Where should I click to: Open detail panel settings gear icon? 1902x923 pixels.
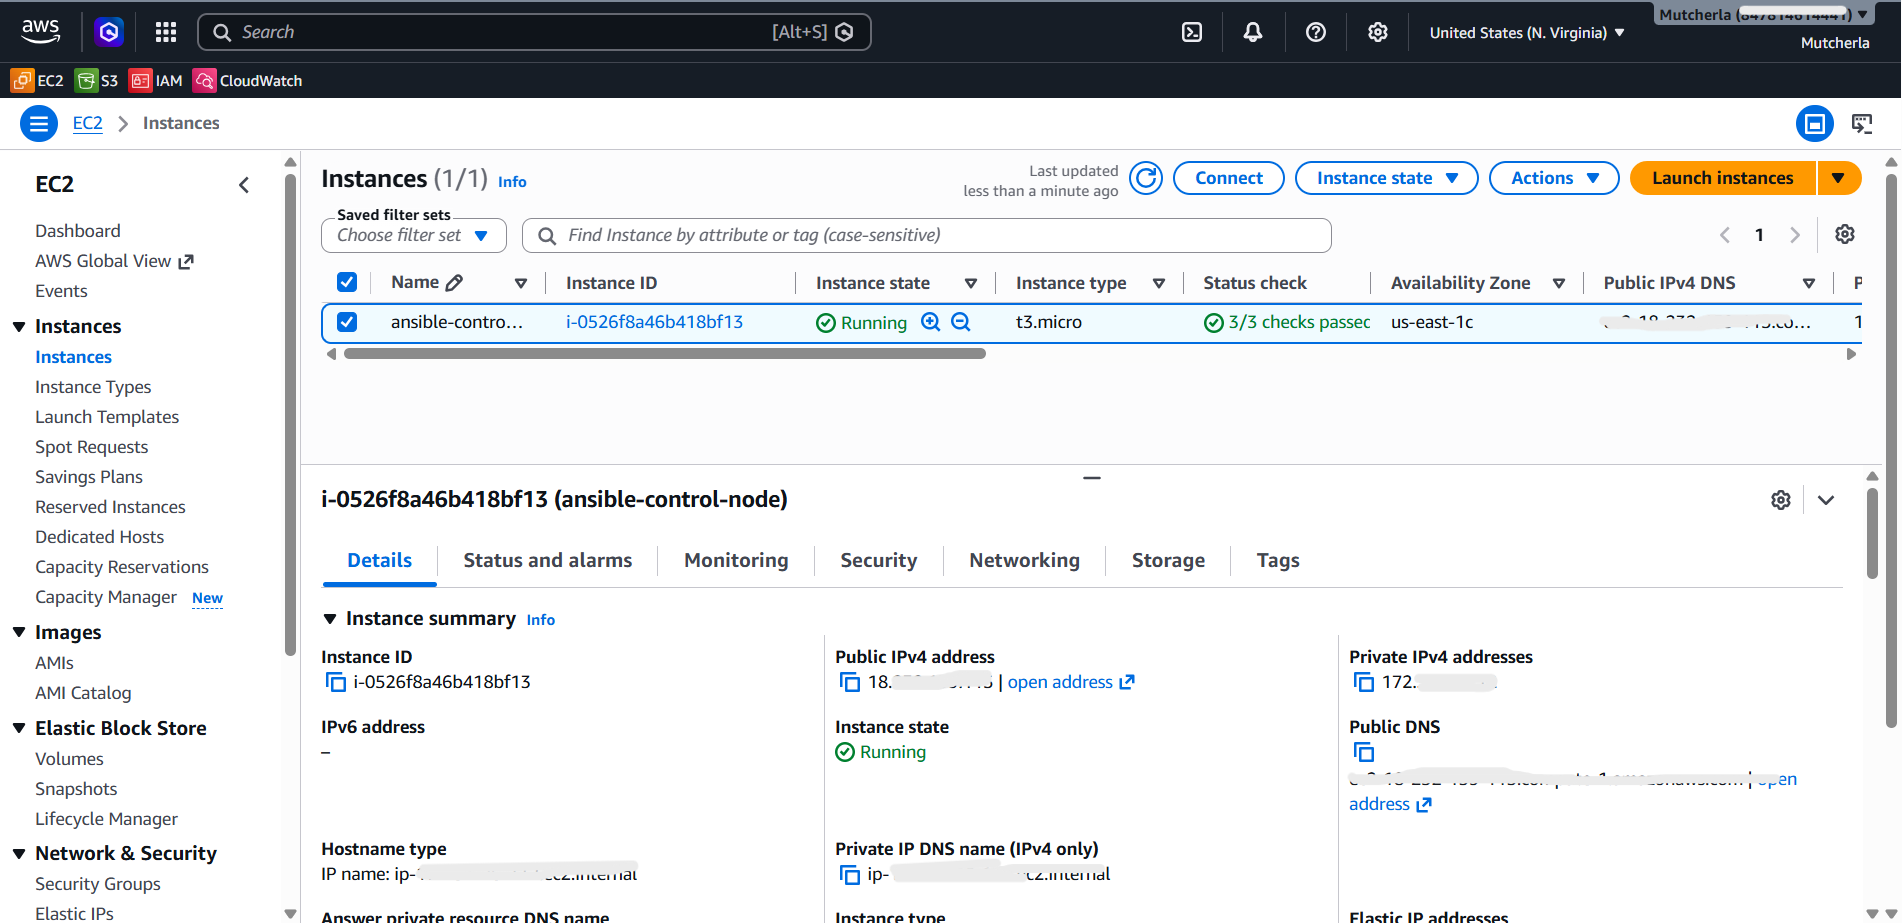click(1781, 500)
